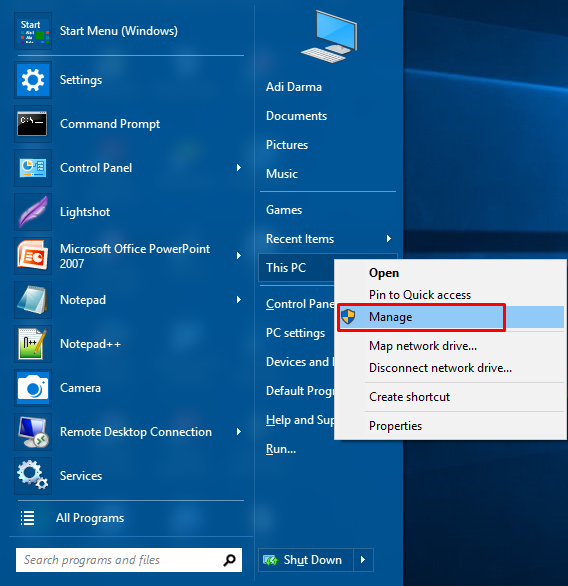Click the PowerPoint 2007 icon

click(33, 256)
